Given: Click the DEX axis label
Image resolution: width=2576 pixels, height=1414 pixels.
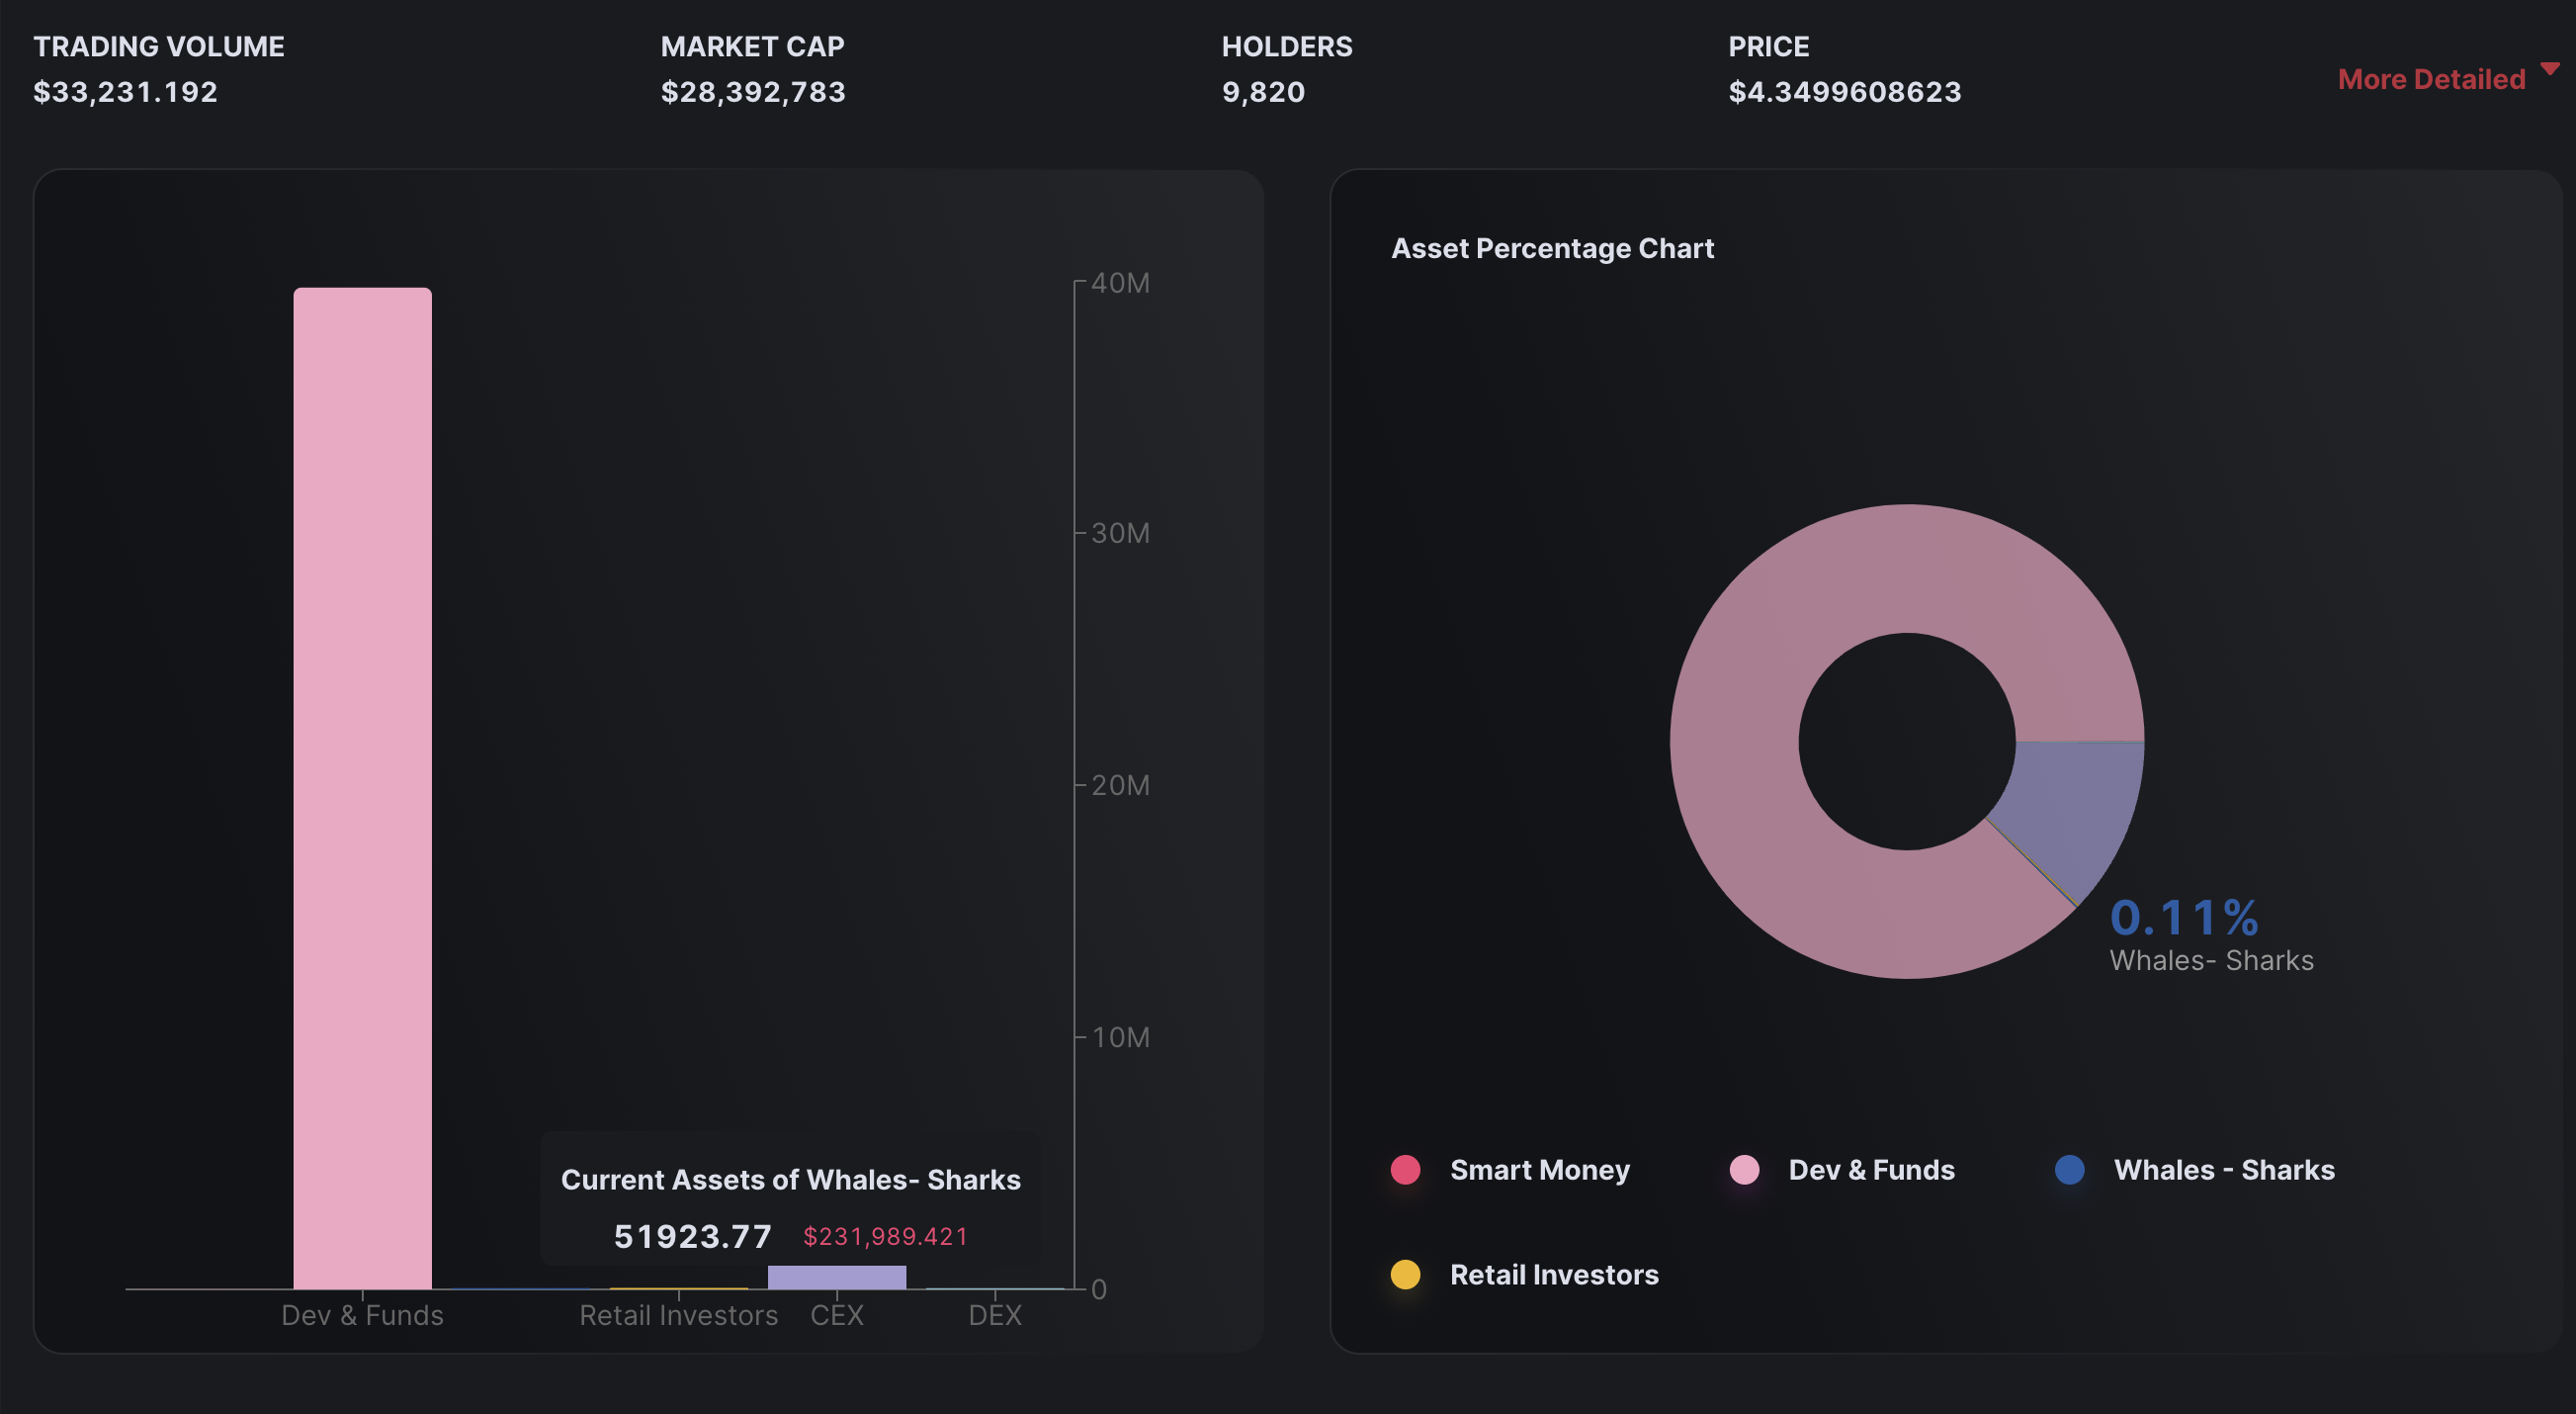Looking at the screenshot, I should (x=995, y=1315).
